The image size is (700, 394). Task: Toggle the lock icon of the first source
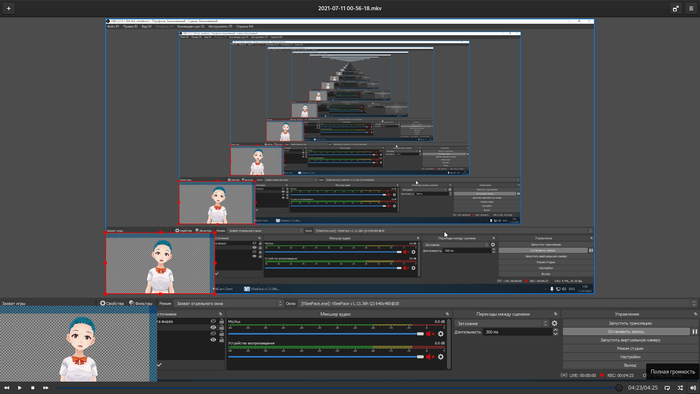pos(221,321)
